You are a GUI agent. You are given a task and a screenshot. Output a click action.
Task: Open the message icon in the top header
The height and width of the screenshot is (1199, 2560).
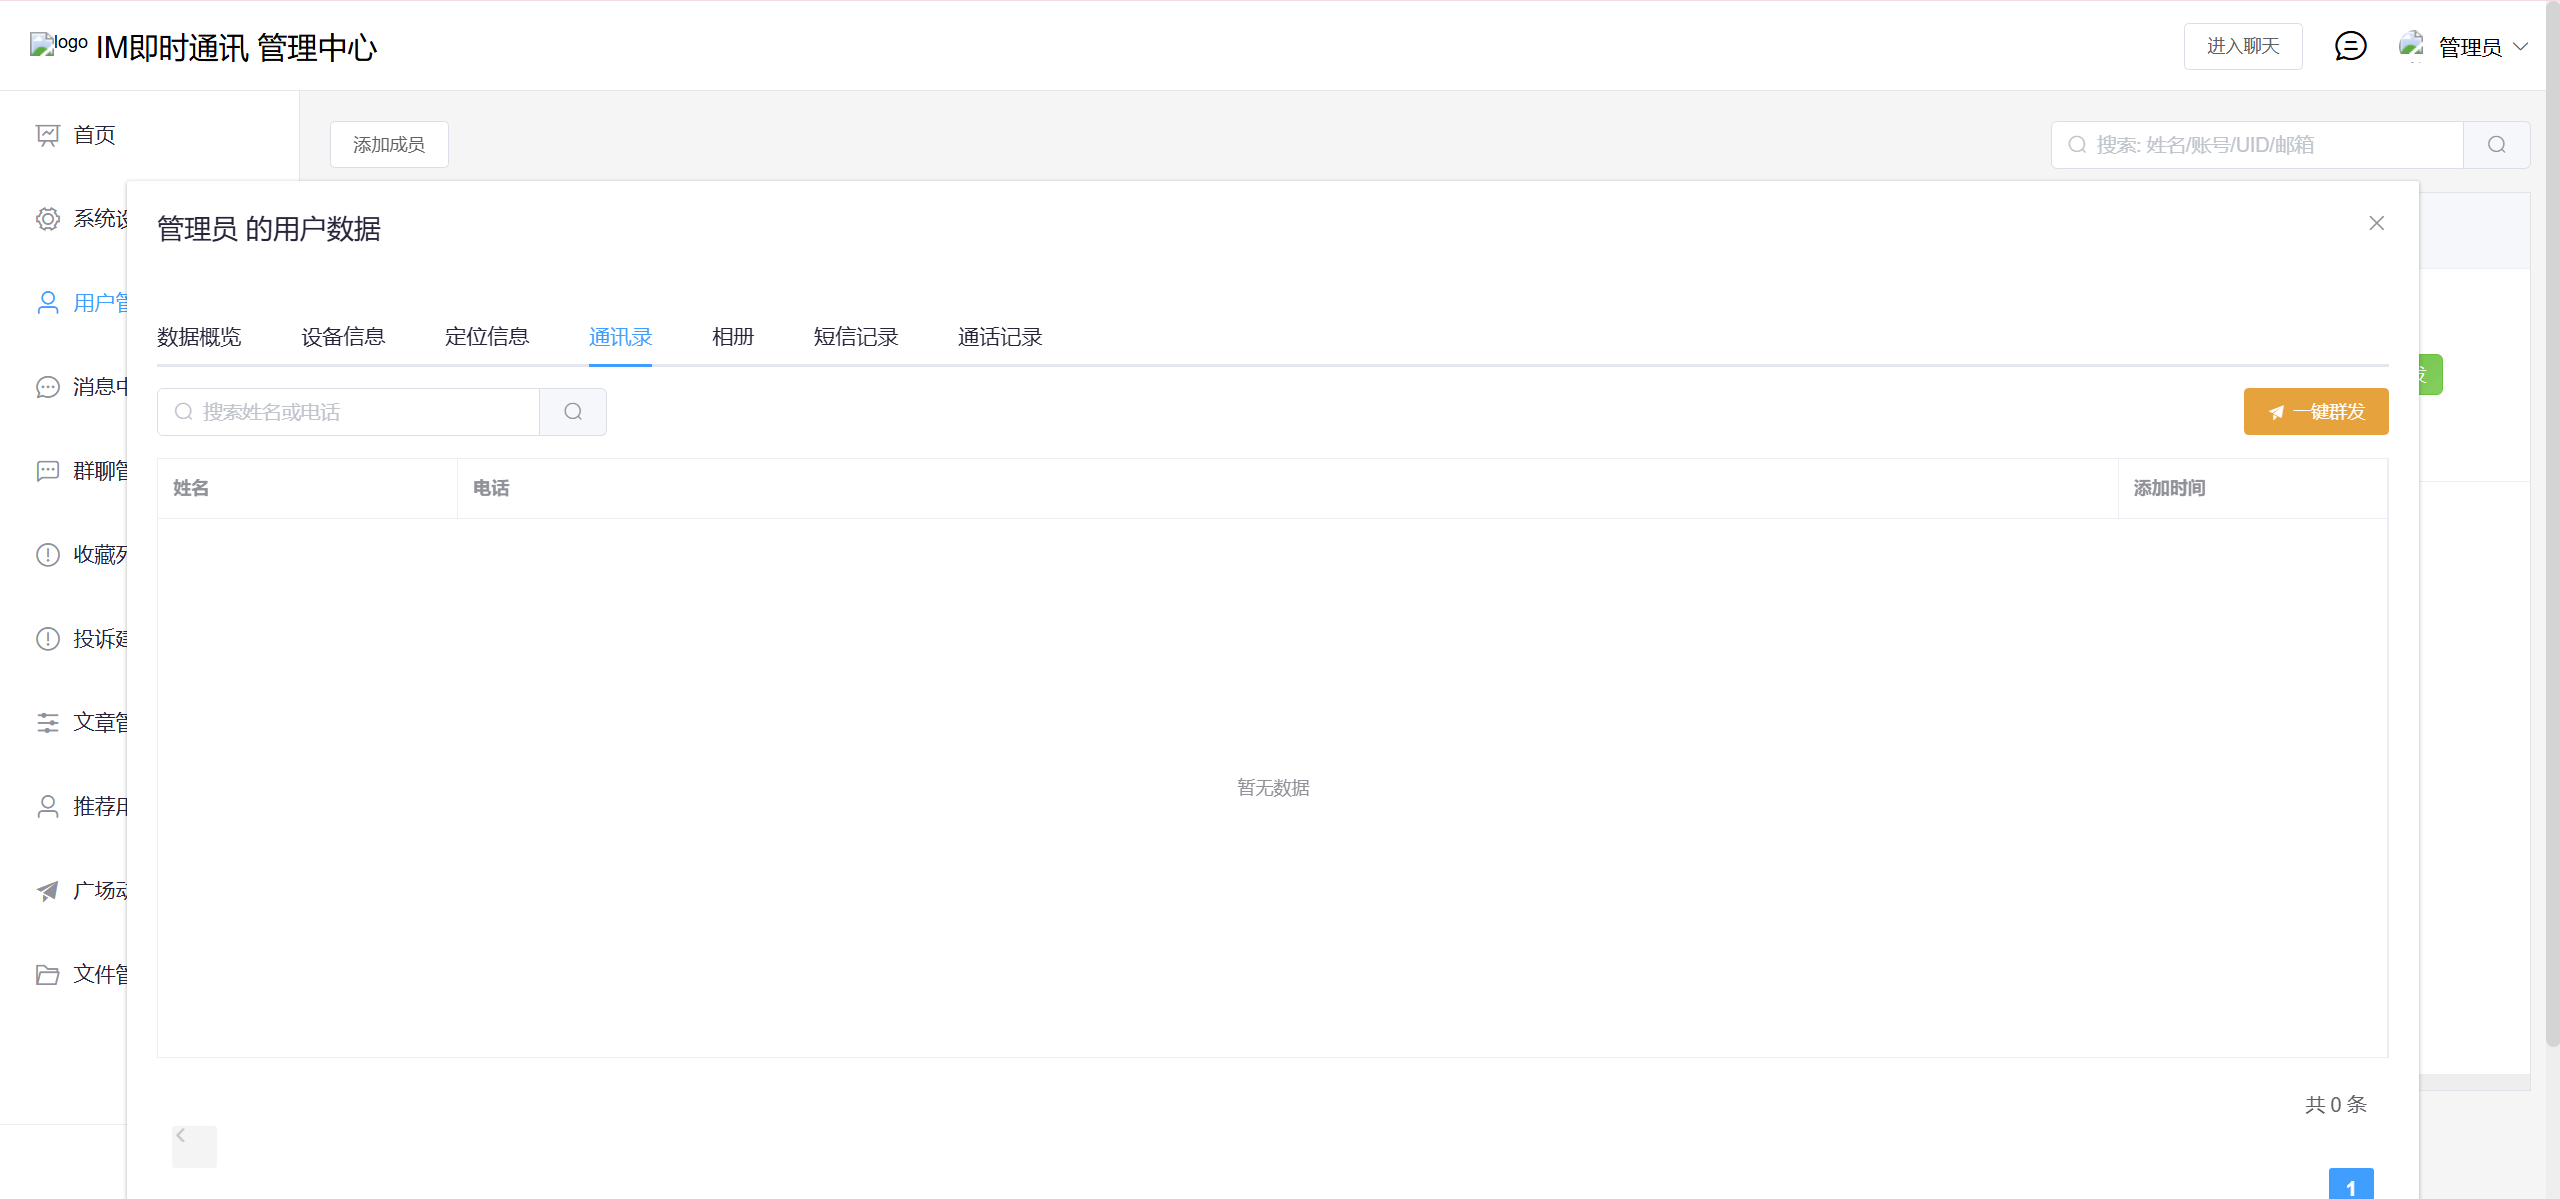pos(2350,46)
